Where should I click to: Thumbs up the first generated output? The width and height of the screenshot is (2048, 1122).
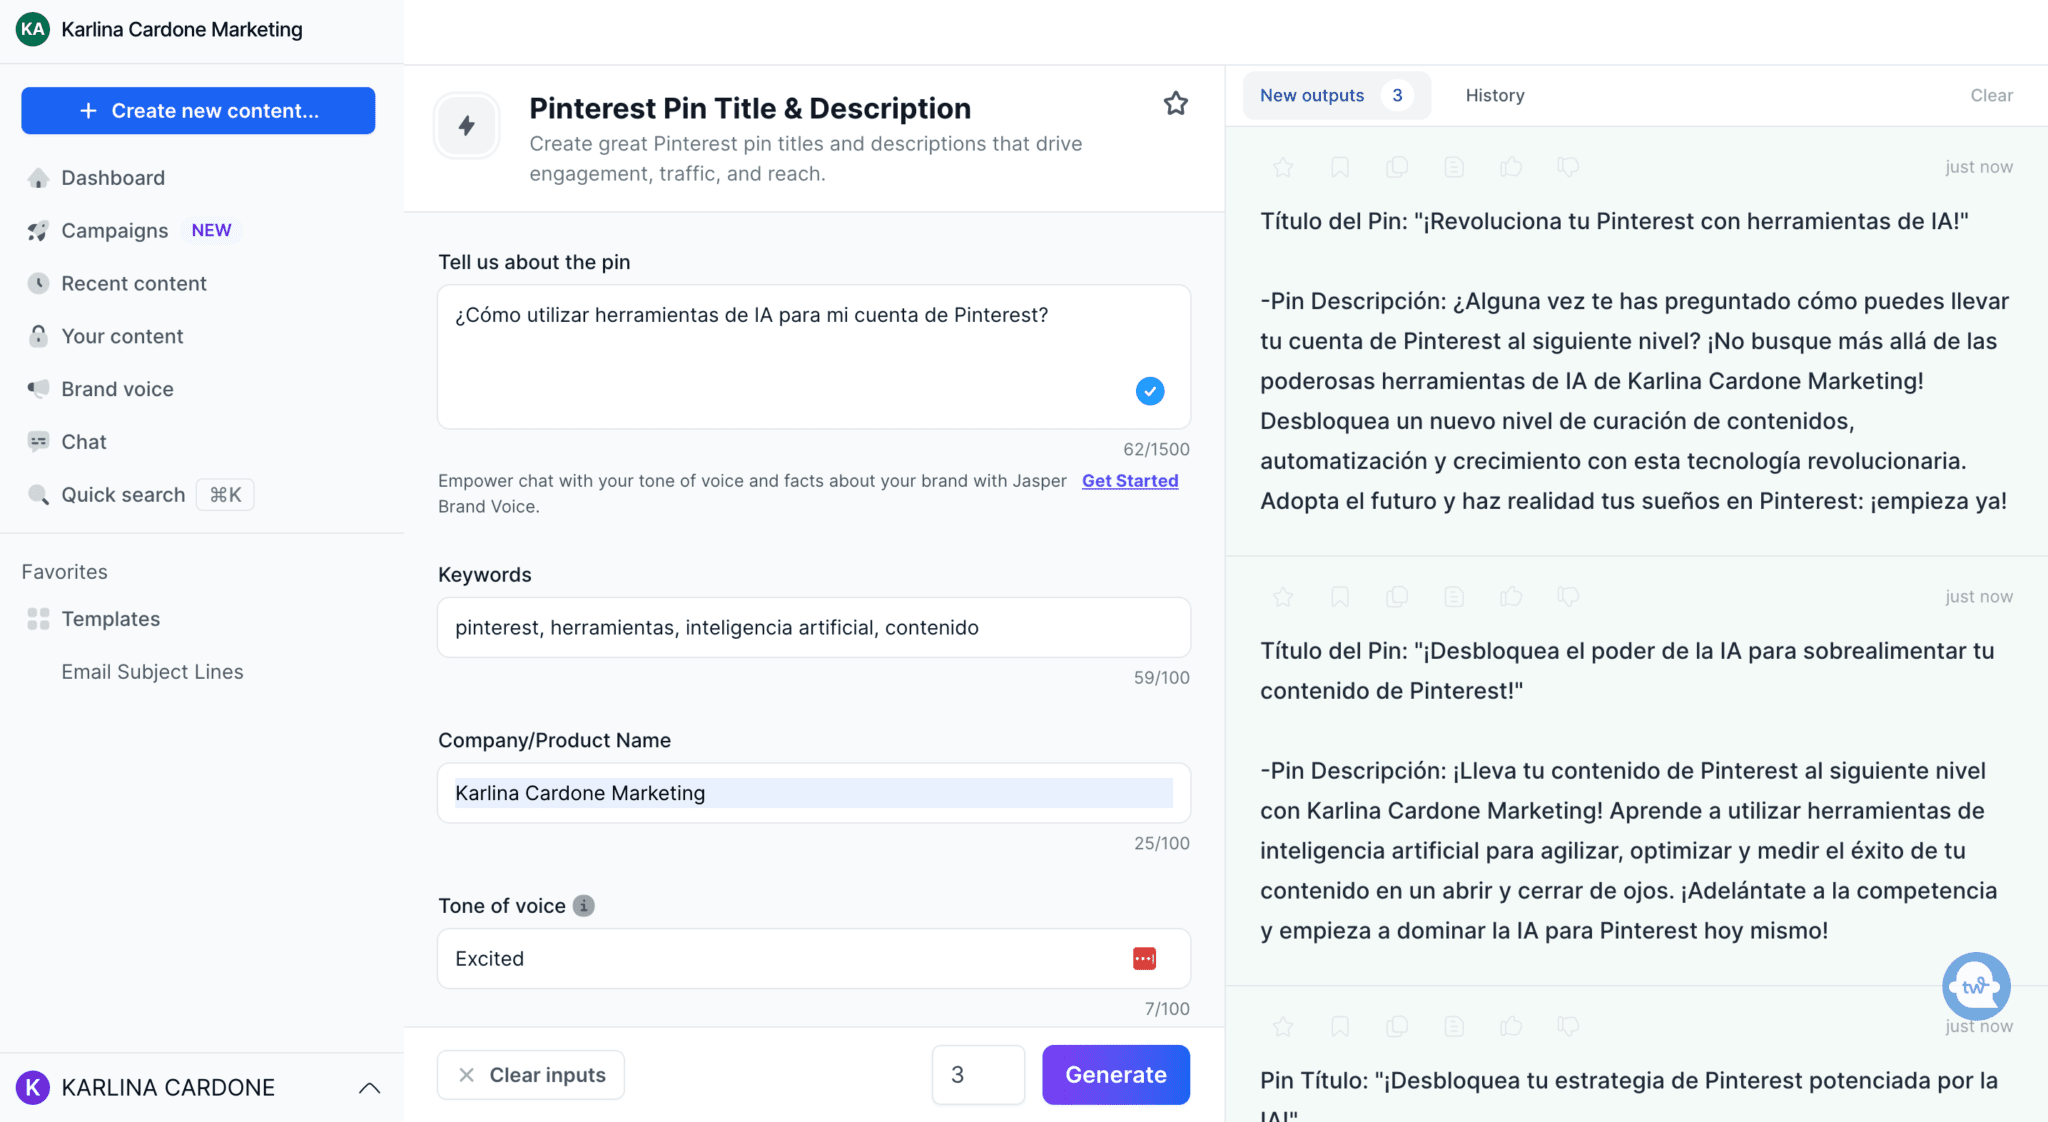point(1510,167)
